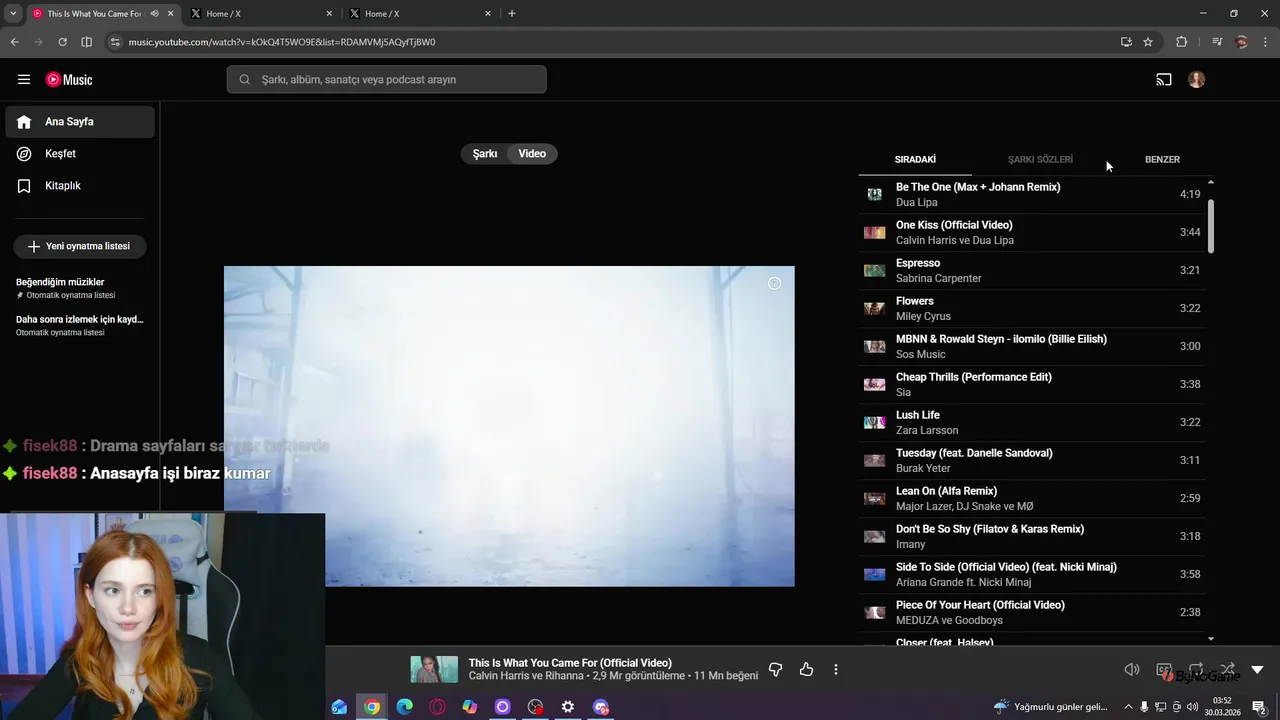Click the queue list scrollbar
Image resolution: width=1280 pixels, height=720 pixels.
coord(1211,226)
